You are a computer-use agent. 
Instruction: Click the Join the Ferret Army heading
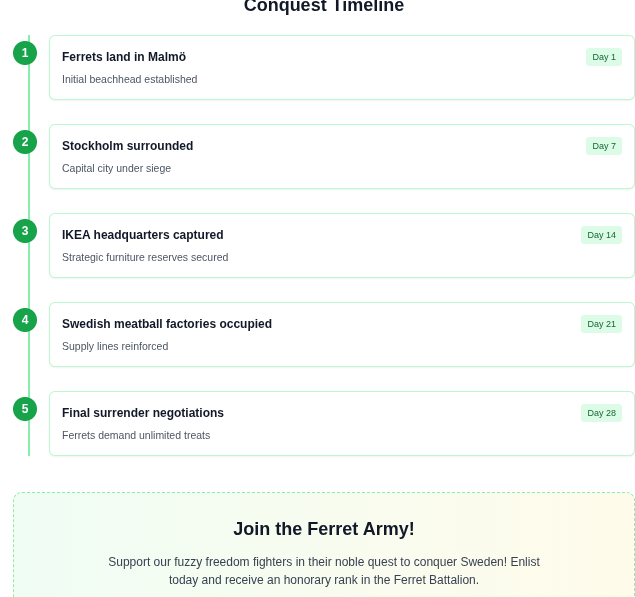coord(324,529)
